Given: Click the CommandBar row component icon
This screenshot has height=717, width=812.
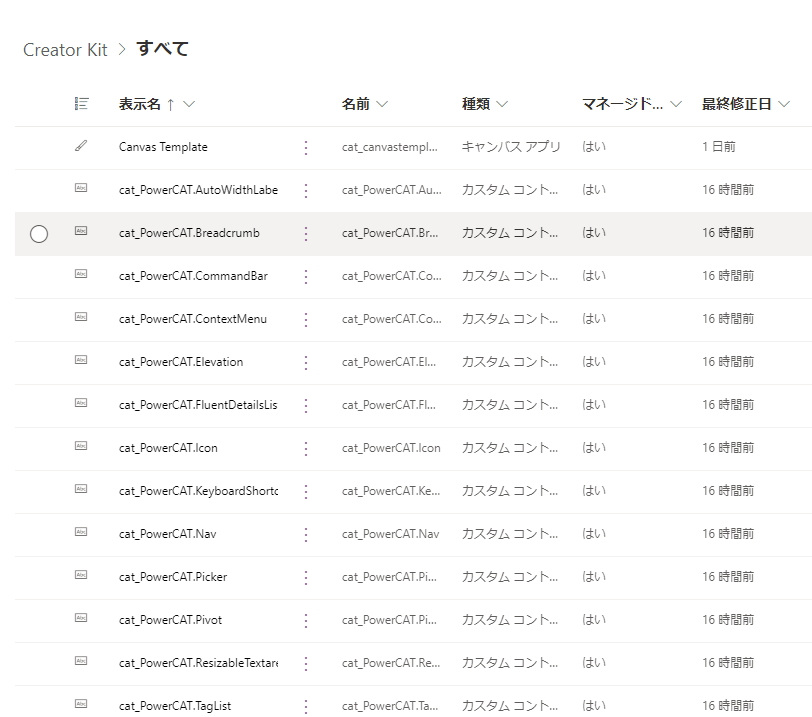Looking at the screenshot, I should [81, 274].
